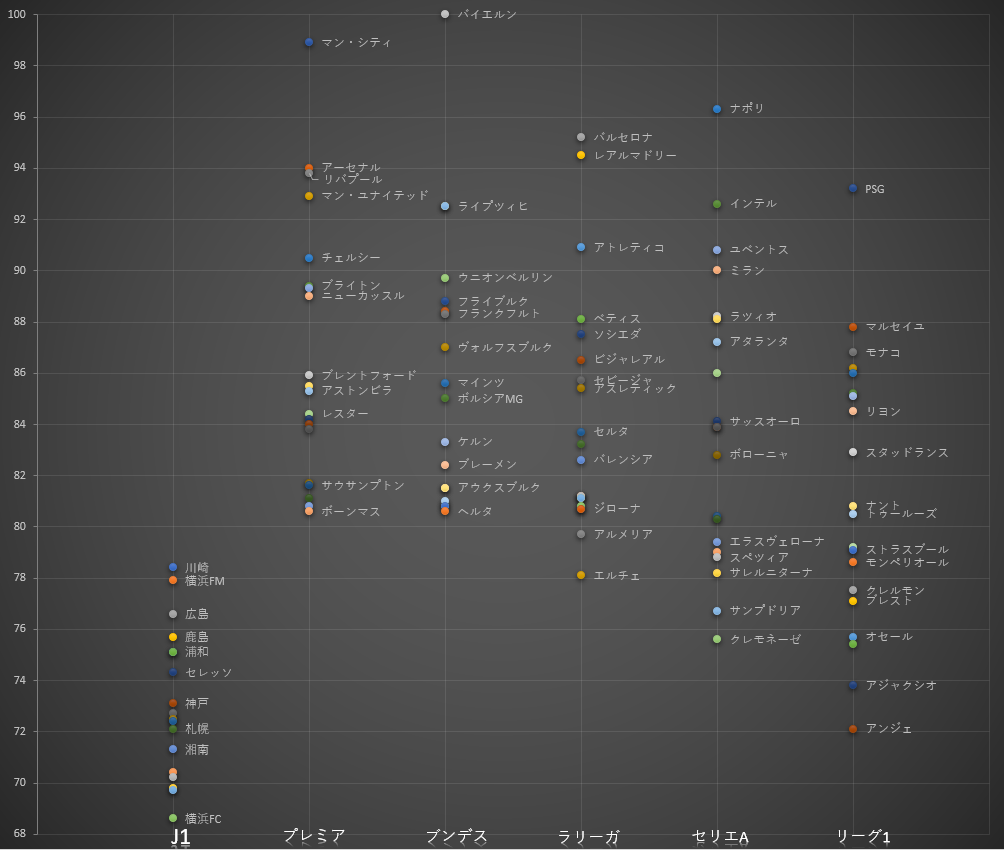Select the ヴォルフスブルク label

505,347
